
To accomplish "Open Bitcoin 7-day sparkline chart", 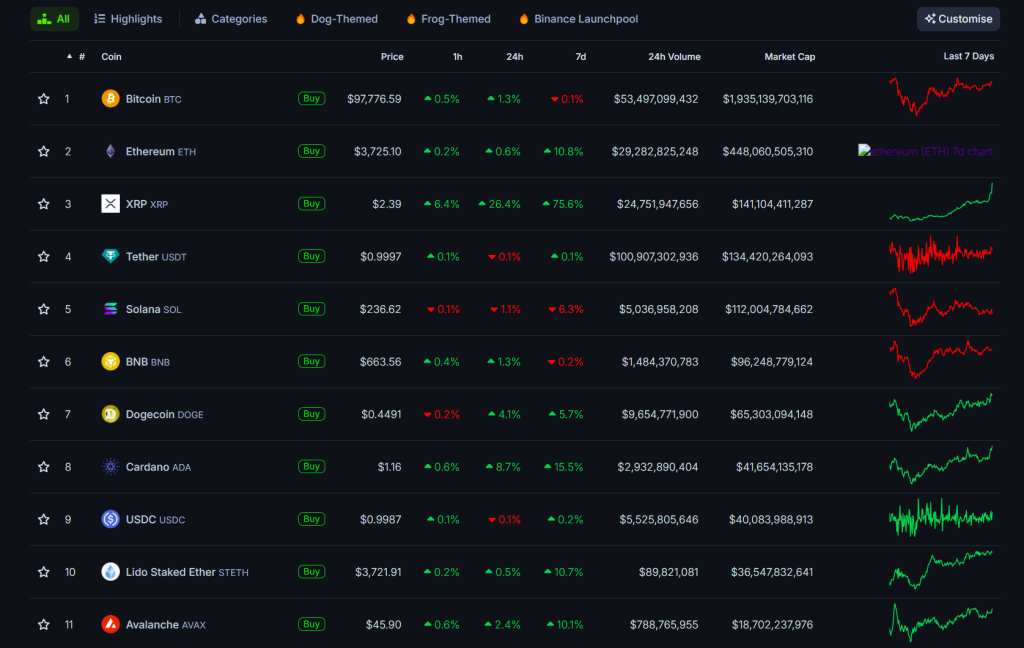I will point(941,96).
